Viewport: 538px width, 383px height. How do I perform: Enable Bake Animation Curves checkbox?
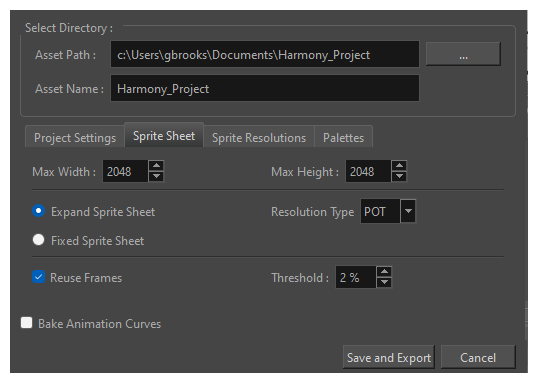[26, 323]
